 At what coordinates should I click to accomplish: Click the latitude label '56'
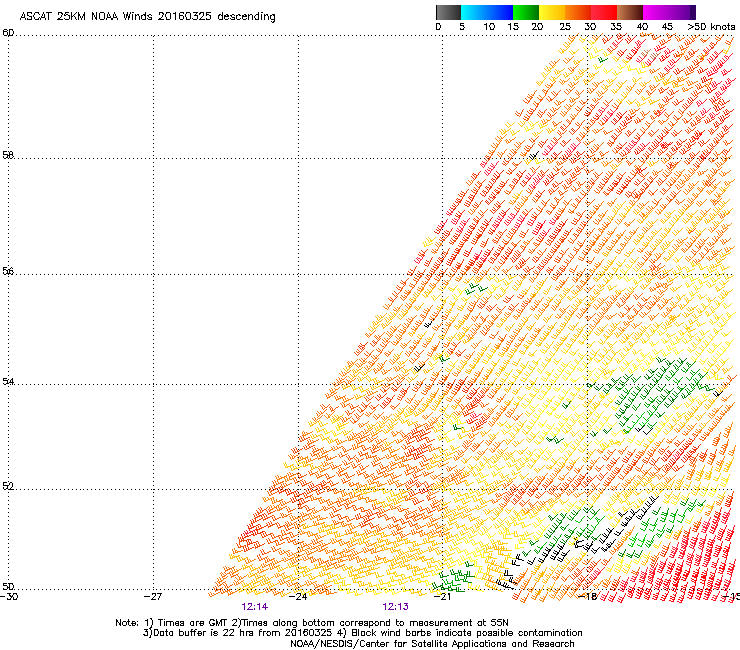coord(8,271)
